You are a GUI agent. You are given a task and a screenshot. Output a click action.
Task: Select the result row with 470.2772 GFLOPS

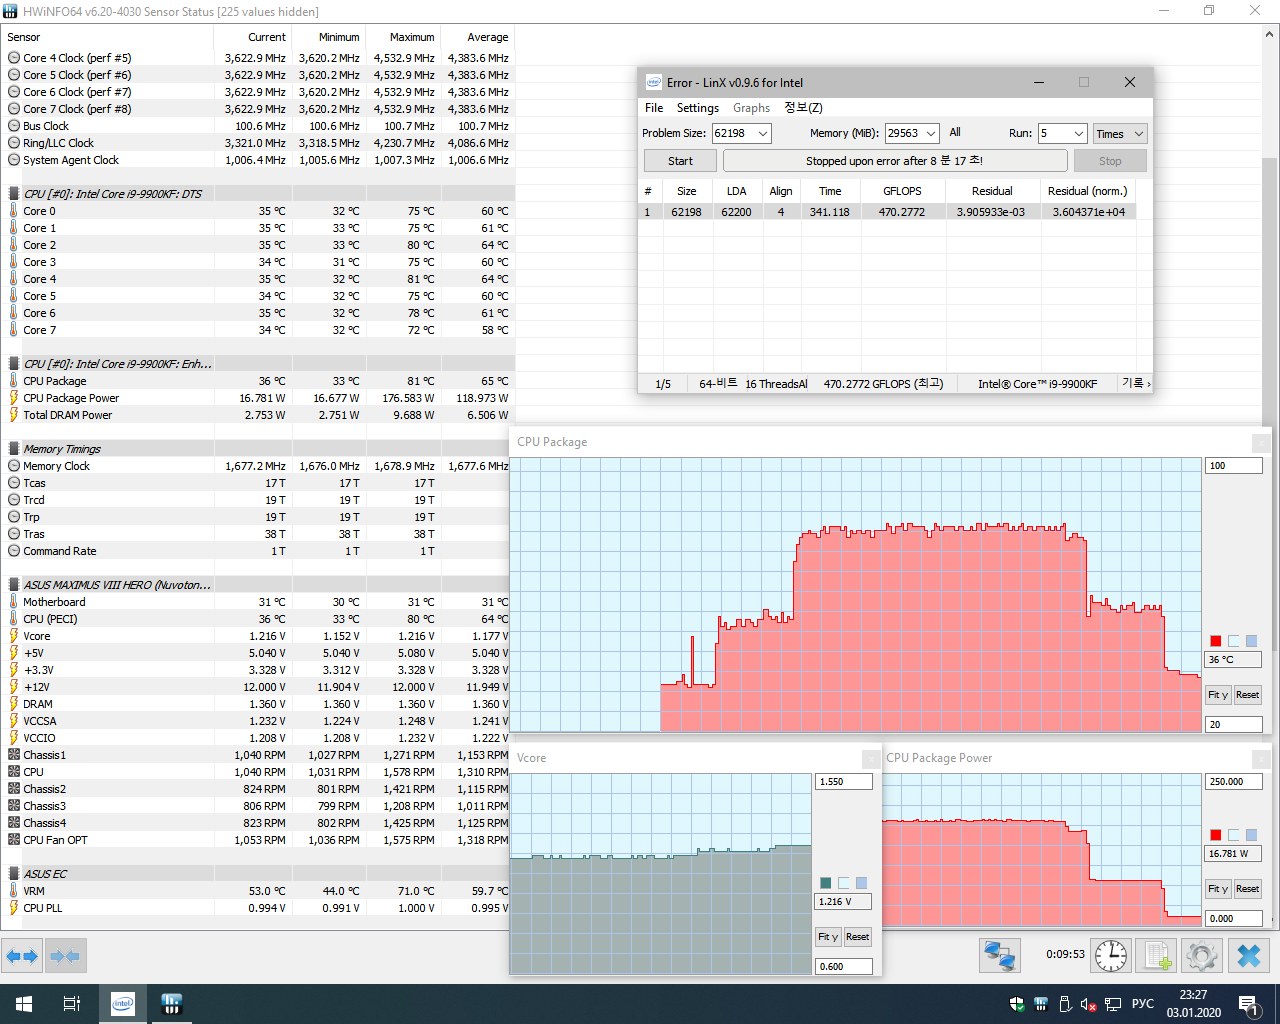pos(887,212)
